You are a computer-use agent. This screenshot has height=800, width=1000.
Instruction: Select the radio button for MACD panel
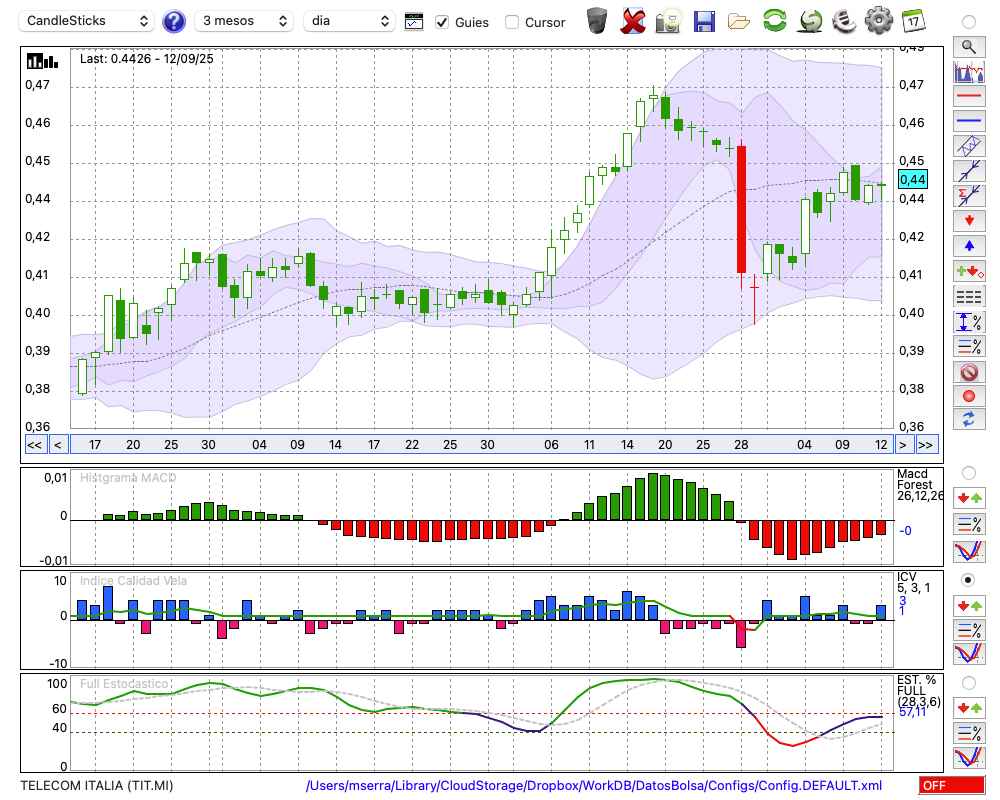[969, 473]
